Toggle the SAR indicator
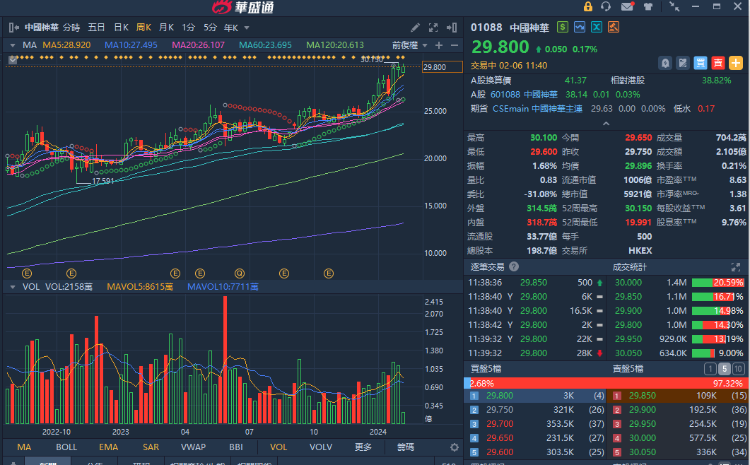The height and width of the screenshot is (465, 750). click(151, 447)
